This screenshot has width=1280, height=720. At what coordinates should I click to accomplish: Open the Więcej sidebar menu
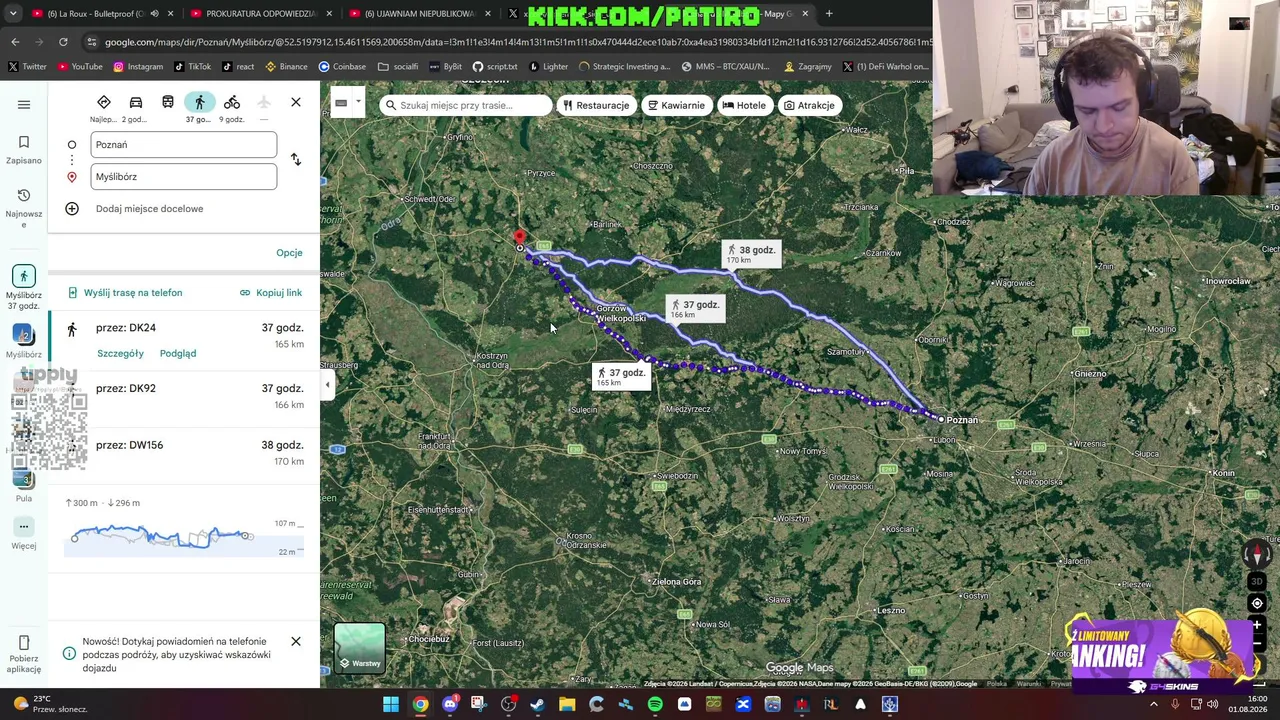click(x=24, y=534)
